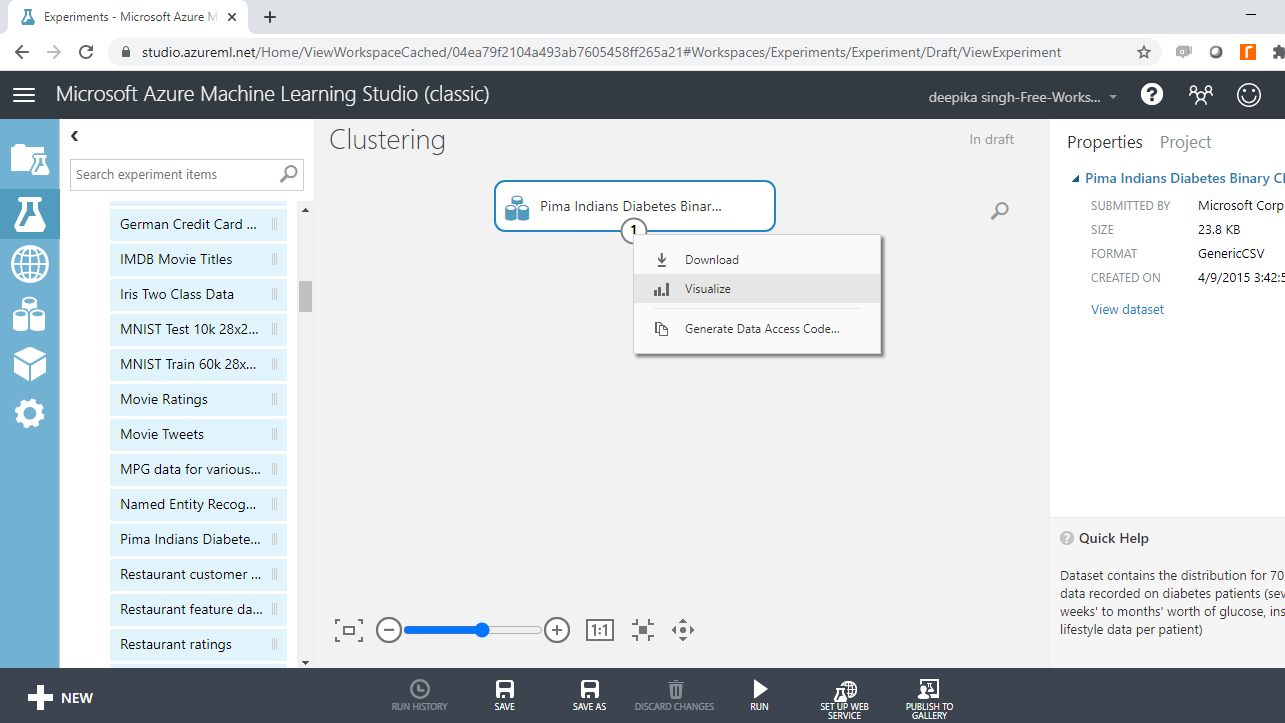Open the Web Services globe icon

tap(29, 265)
